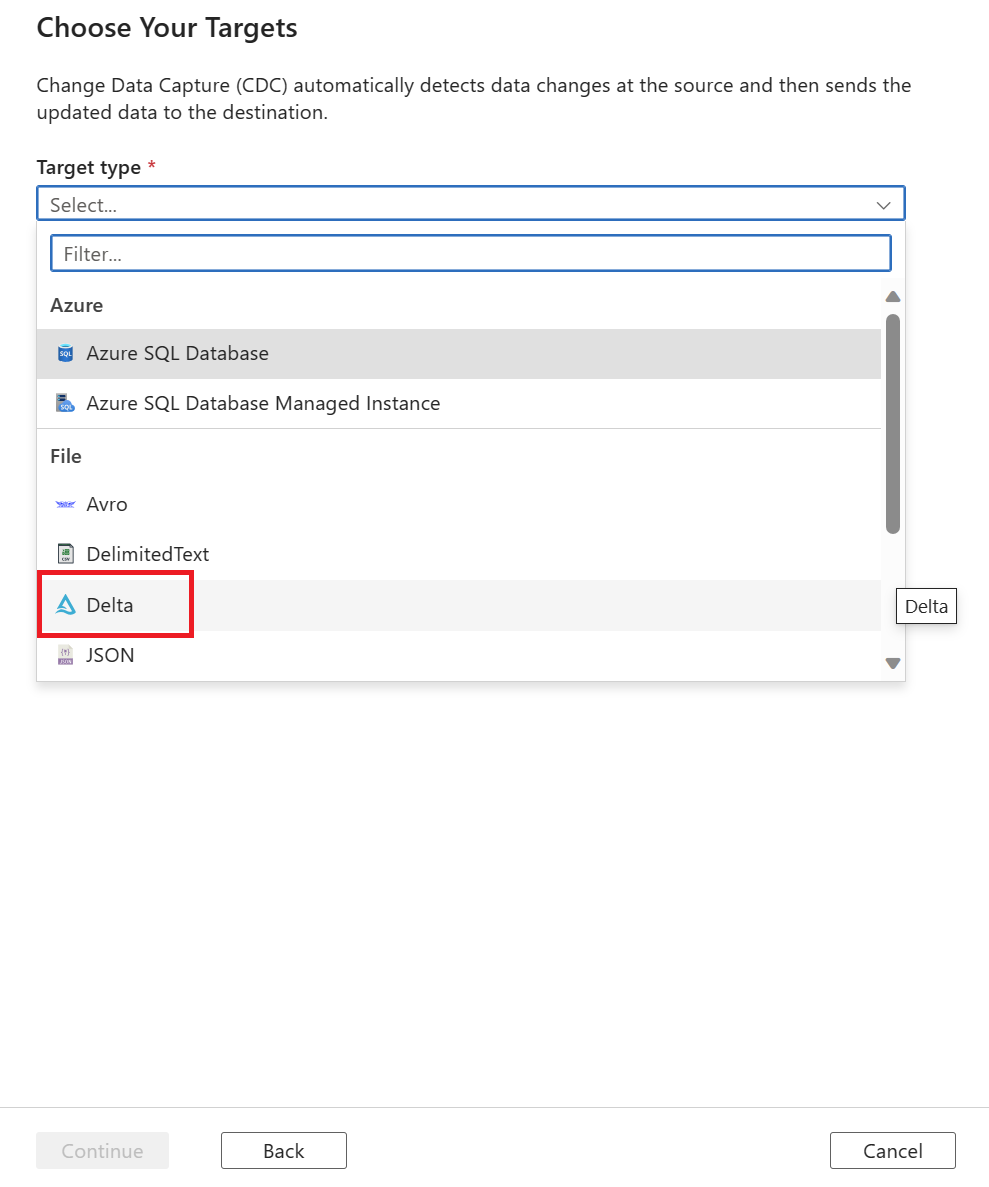This screenshot has height=1187, width=989.
Task: Open the Target type dropdown
Action: click(x=470, y=203)
